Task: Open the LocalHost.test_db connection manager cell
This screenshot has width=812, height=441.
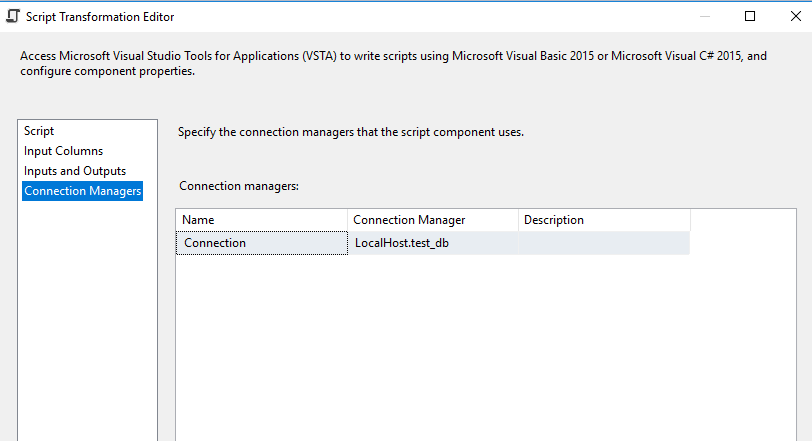Action: tap(432, 243)
